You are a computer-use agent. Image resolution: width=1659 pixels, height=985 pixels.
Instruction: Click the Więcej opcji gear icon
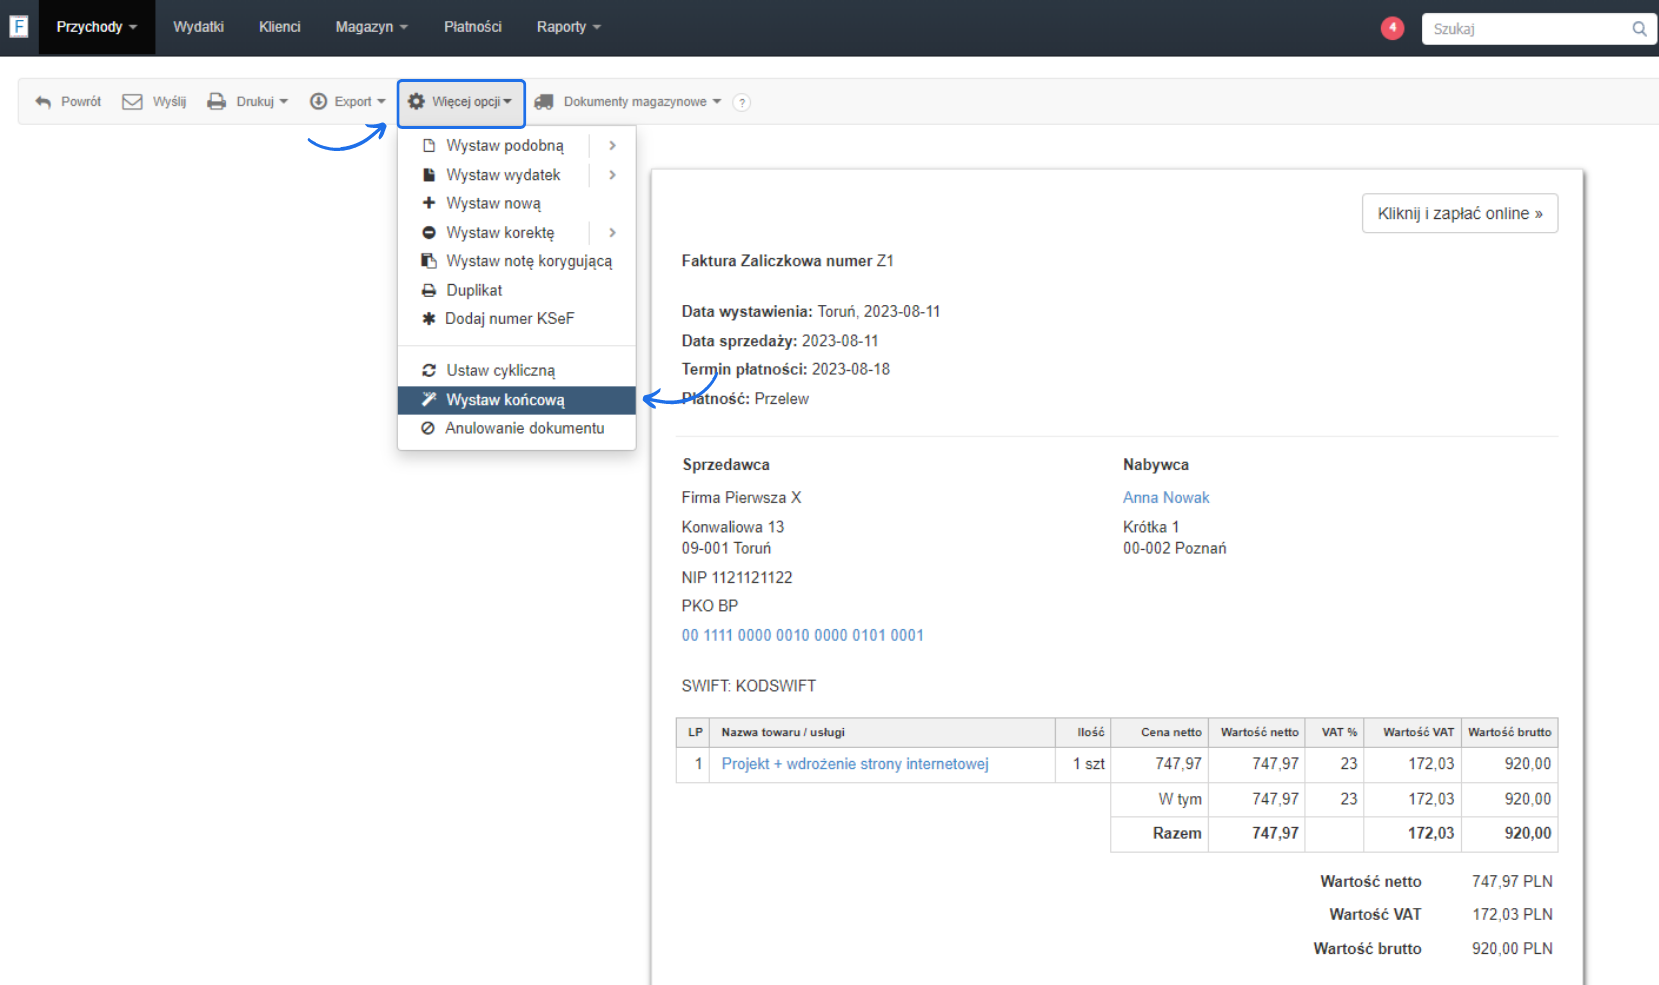point(417,102)
